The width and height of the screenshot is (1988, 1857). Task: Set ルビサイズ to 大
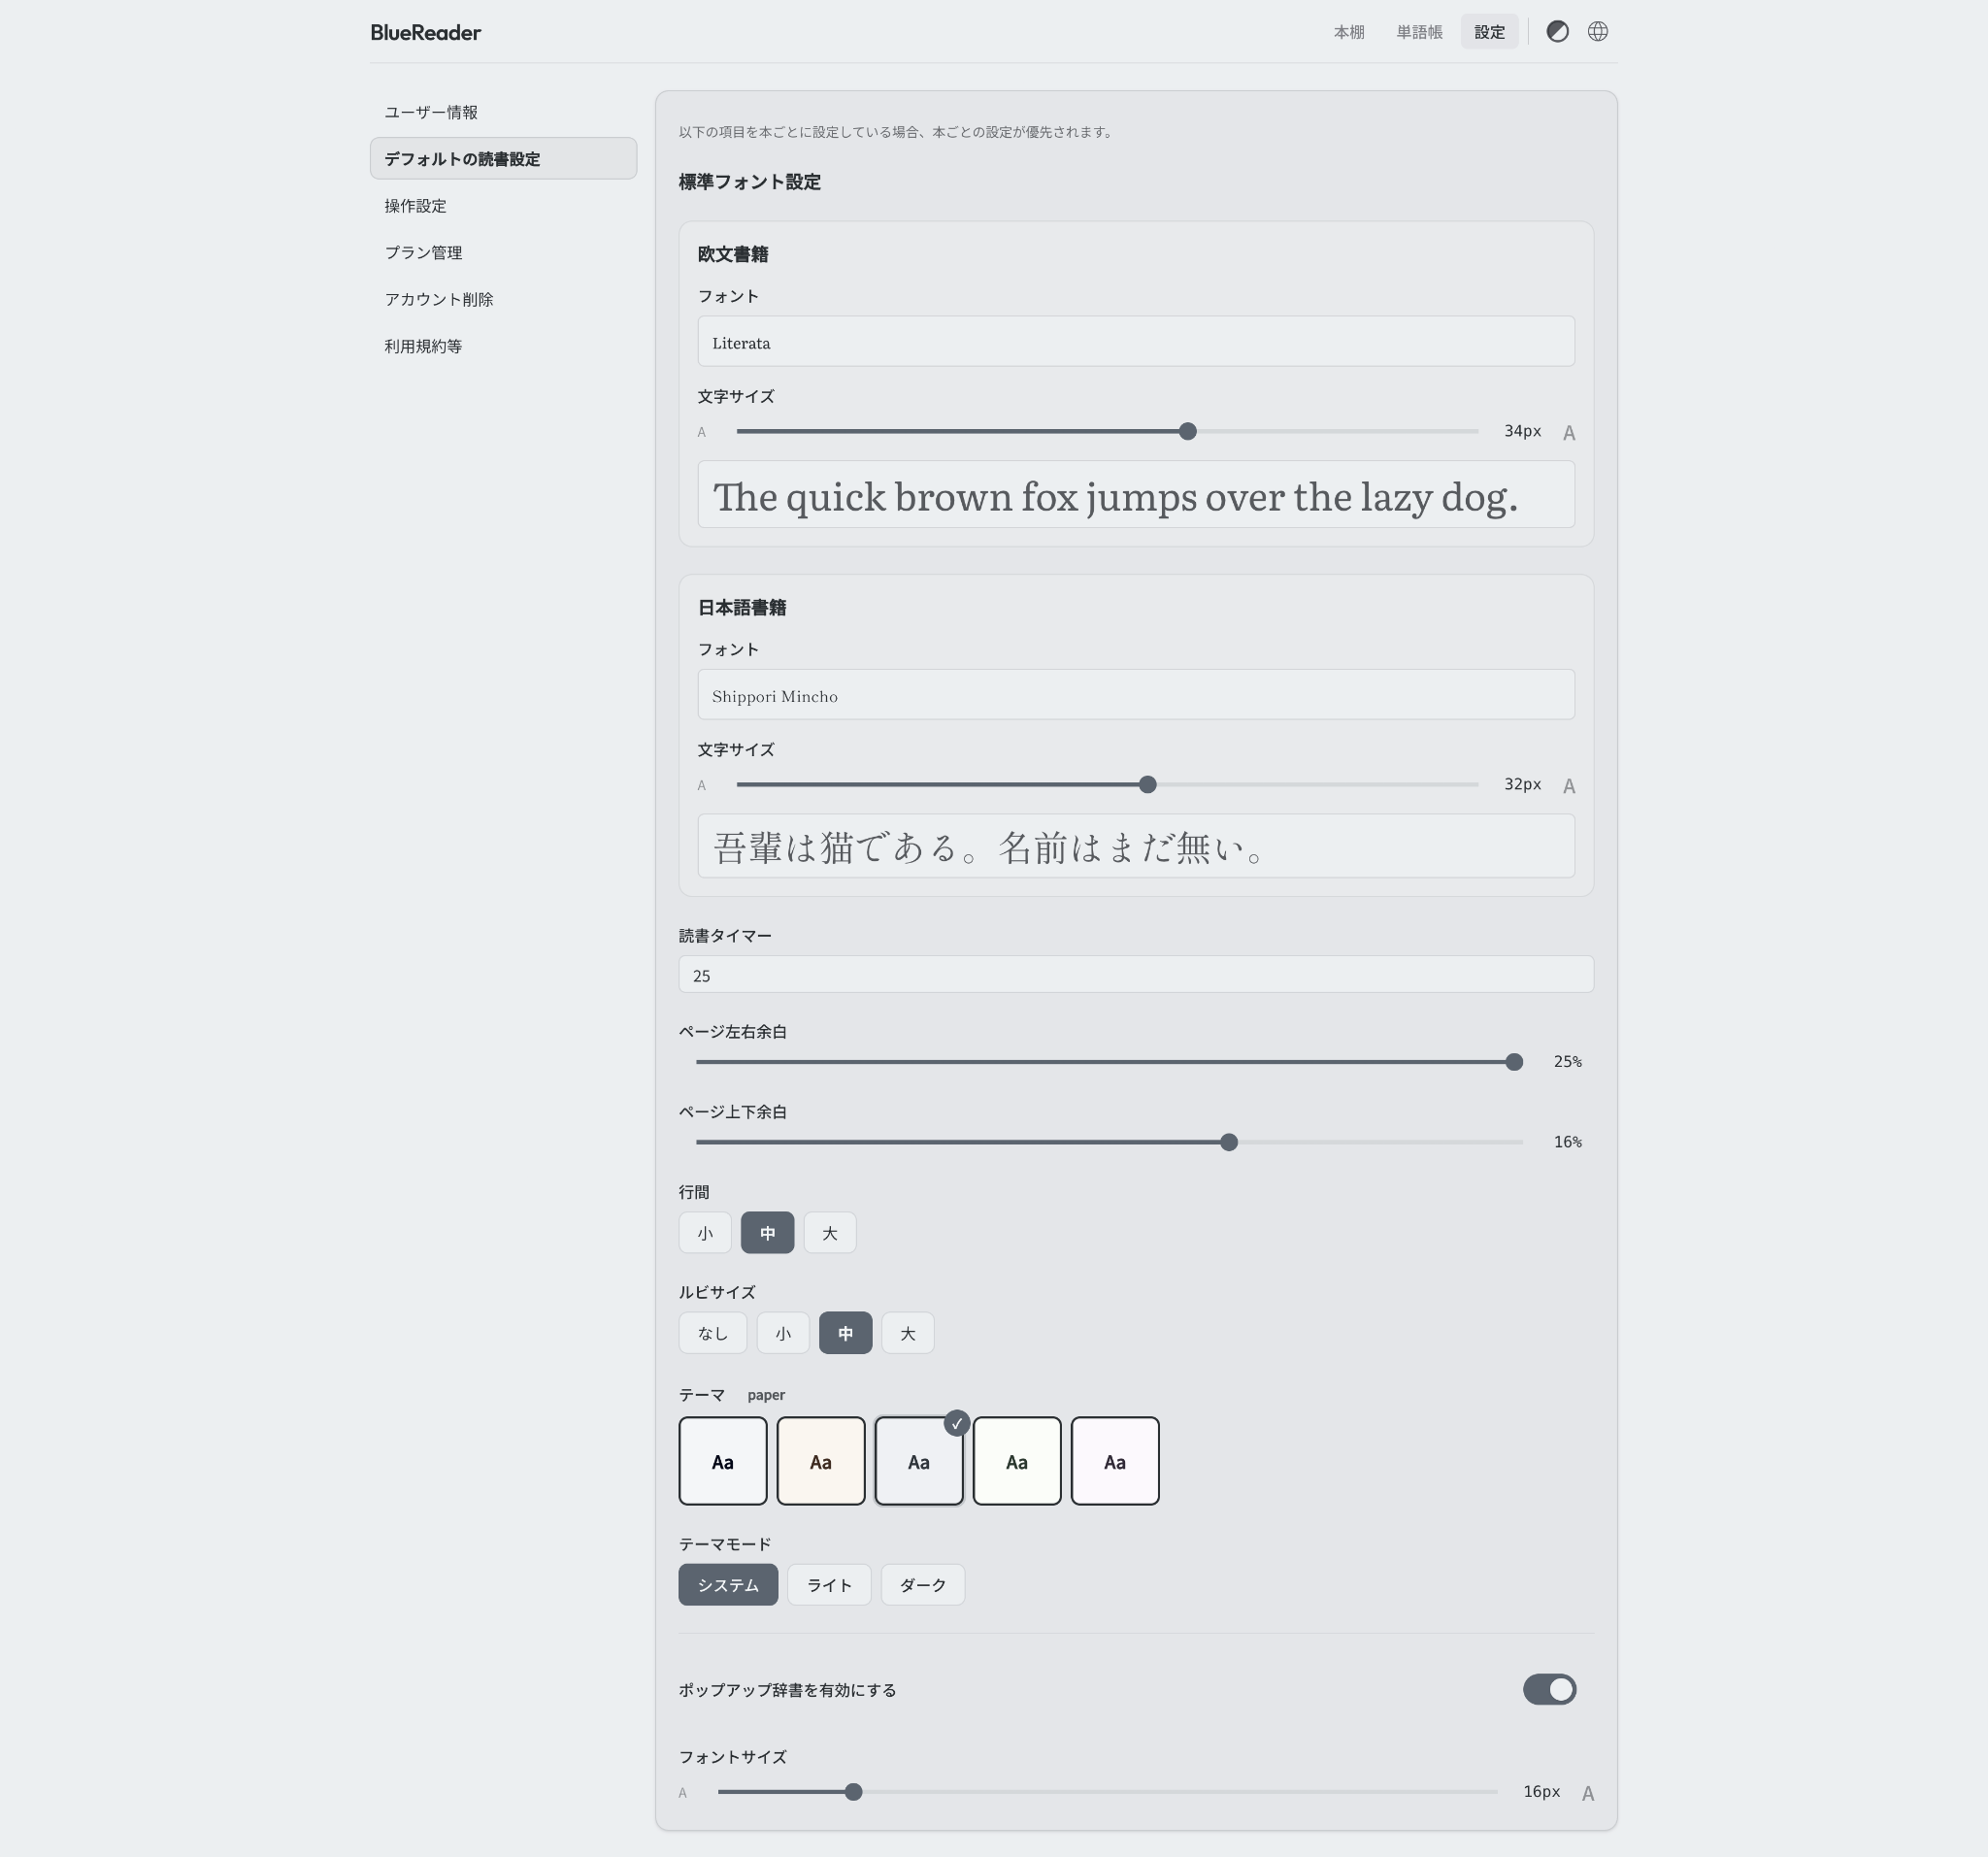(908, 1333)
